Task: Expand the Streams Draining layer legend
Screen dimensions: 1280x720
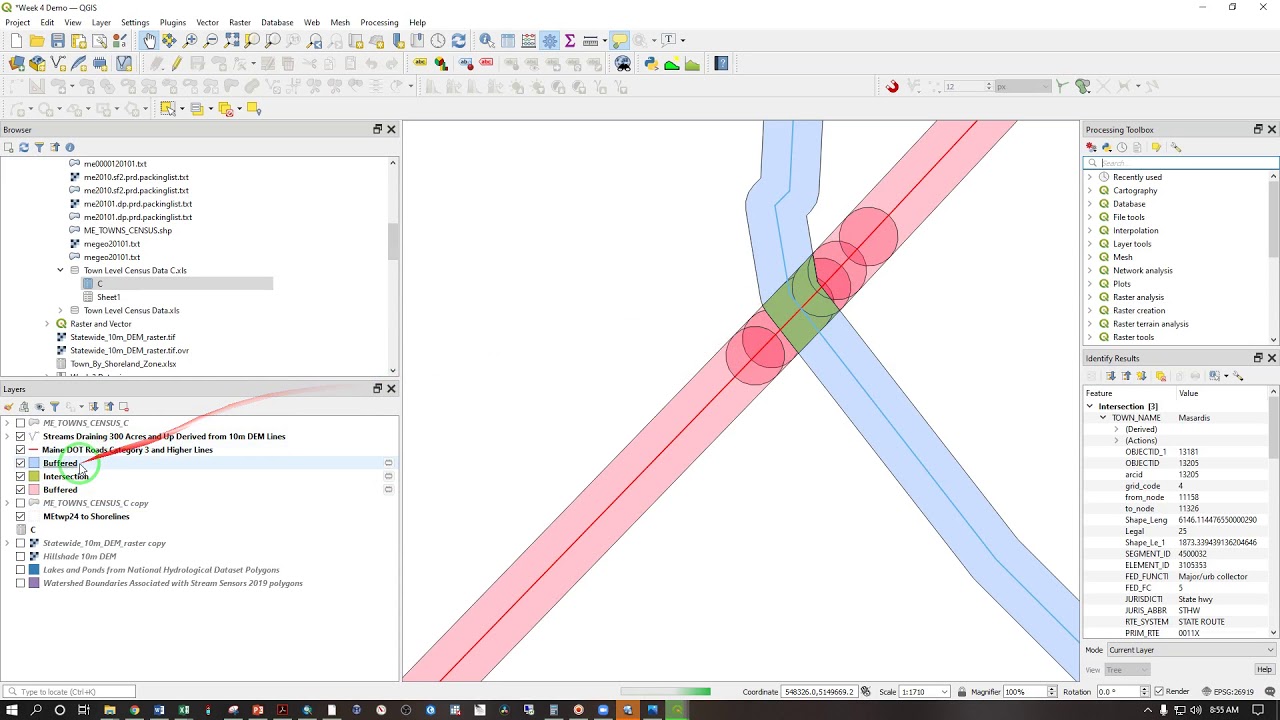Action: click(8, 436)
